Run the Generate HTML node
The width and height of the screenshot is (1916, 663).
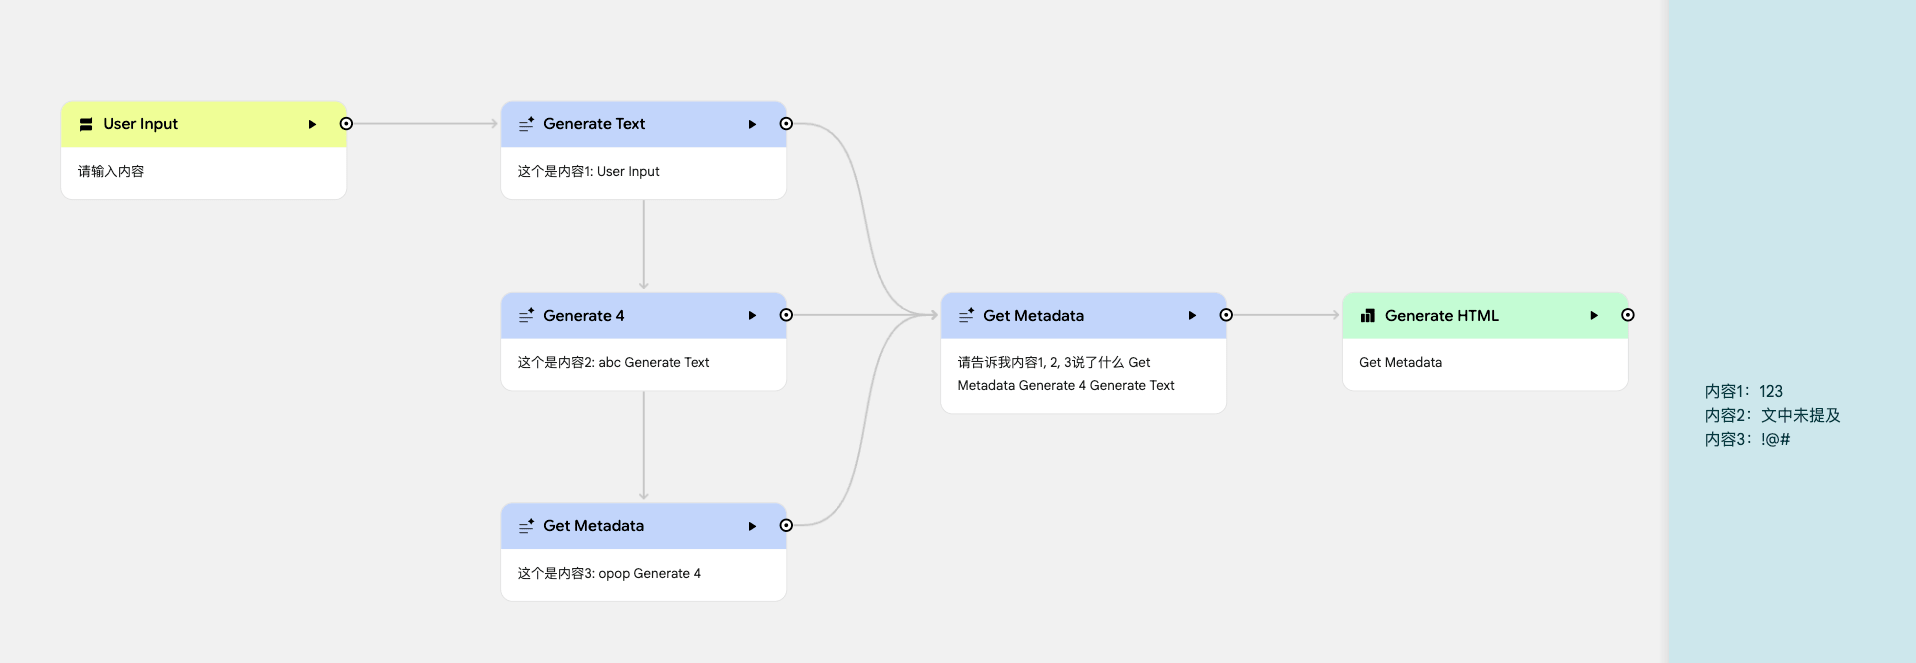(x=1594, y=316)
